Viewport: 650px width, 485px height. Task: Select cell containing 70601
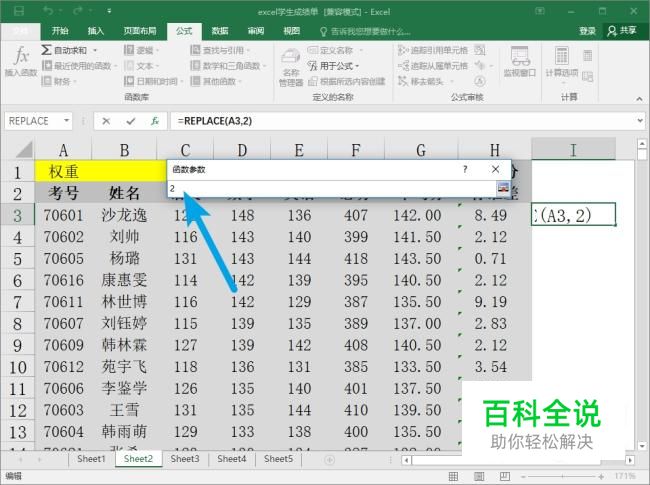click(x=63, y=215)
